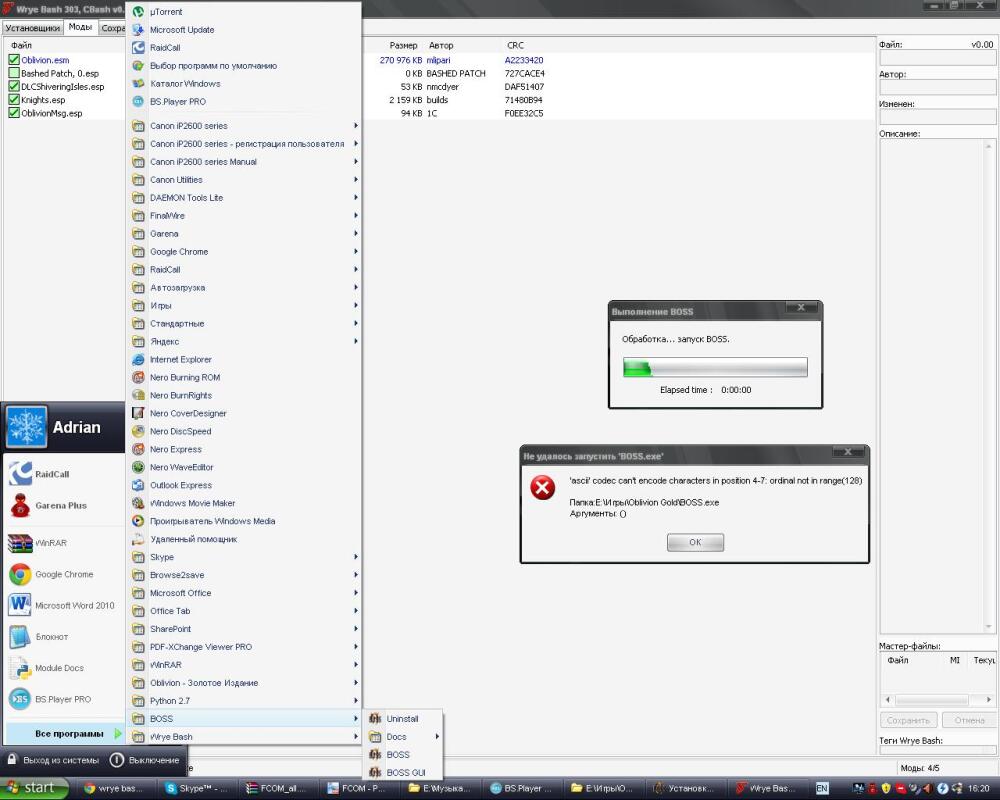The width and height of the screenshot is (1000, 800).
Task: Open Выбор программ по умолчанию
Action: (x=213, y=65)
